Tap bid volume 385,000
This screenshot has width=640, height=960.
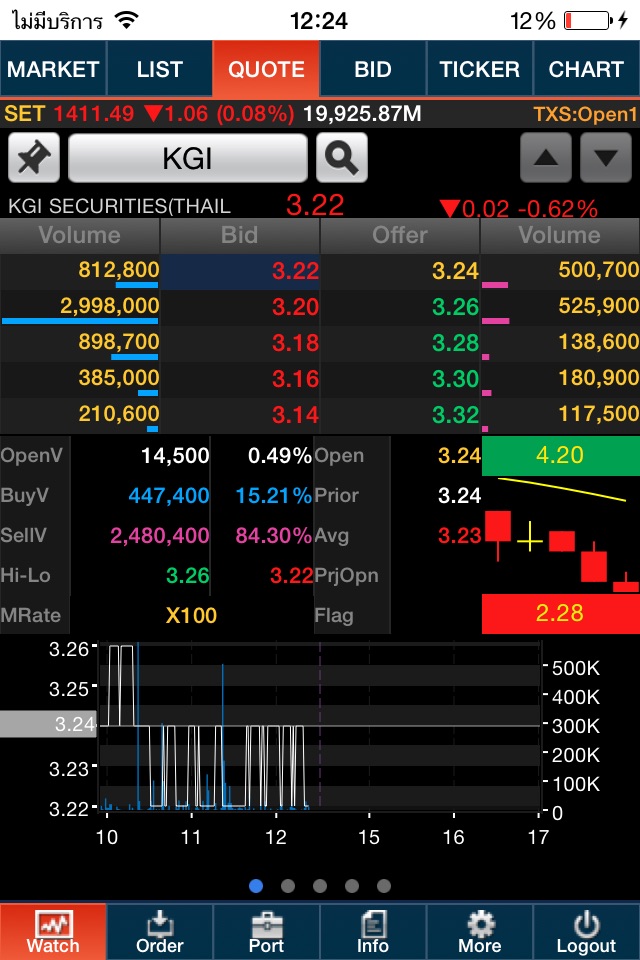pos(119,378)
